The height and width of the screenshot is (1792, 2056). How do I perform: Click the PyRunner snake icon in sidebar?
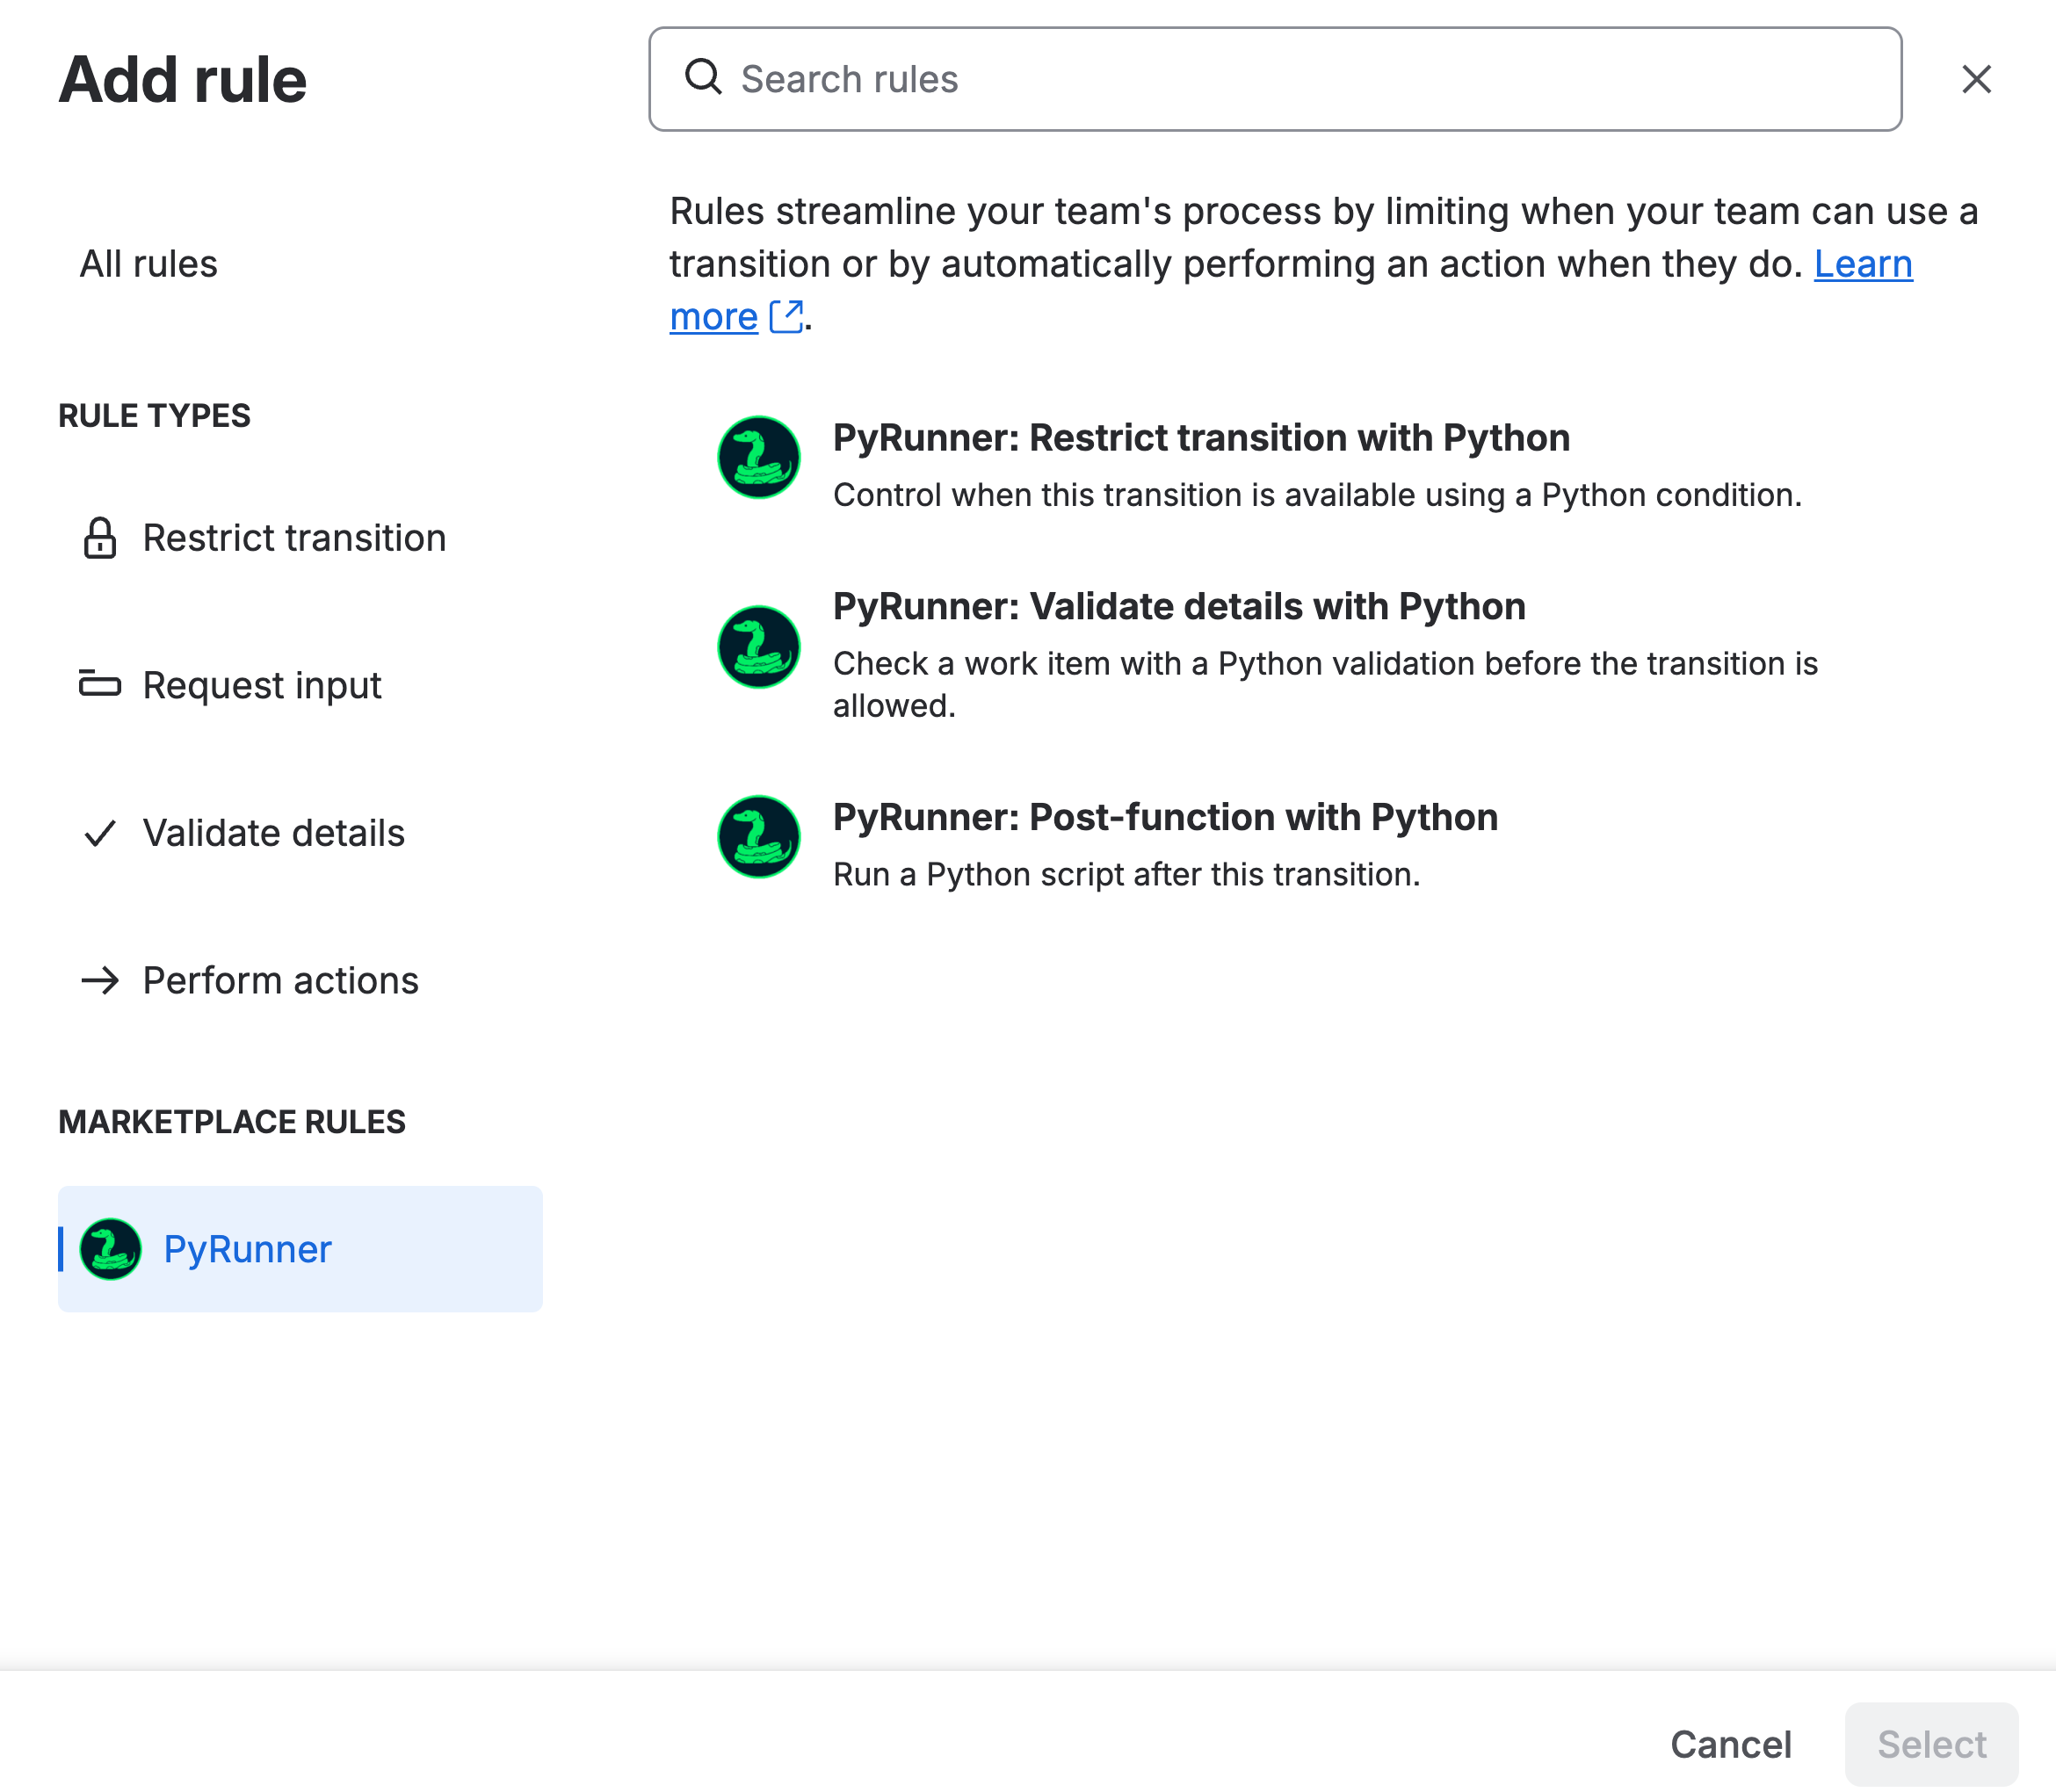coord(110,1249)
